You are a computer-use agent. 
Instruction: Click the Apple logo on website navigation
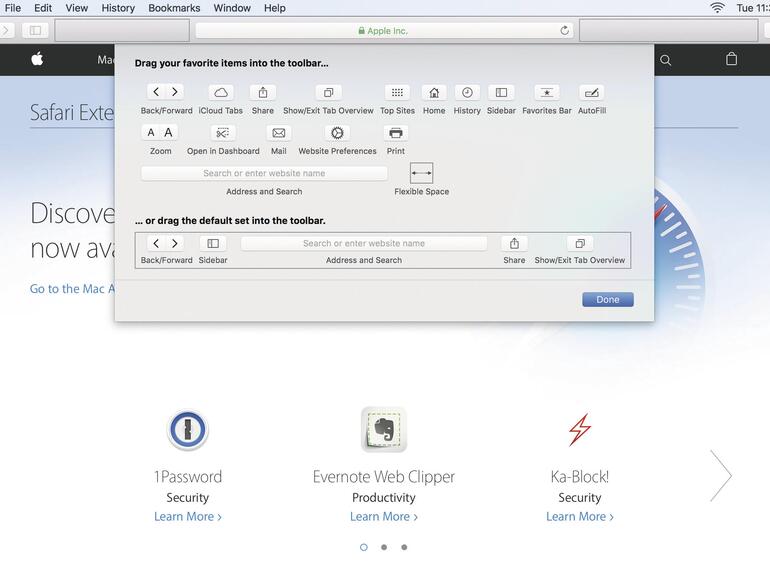point(37,59)
